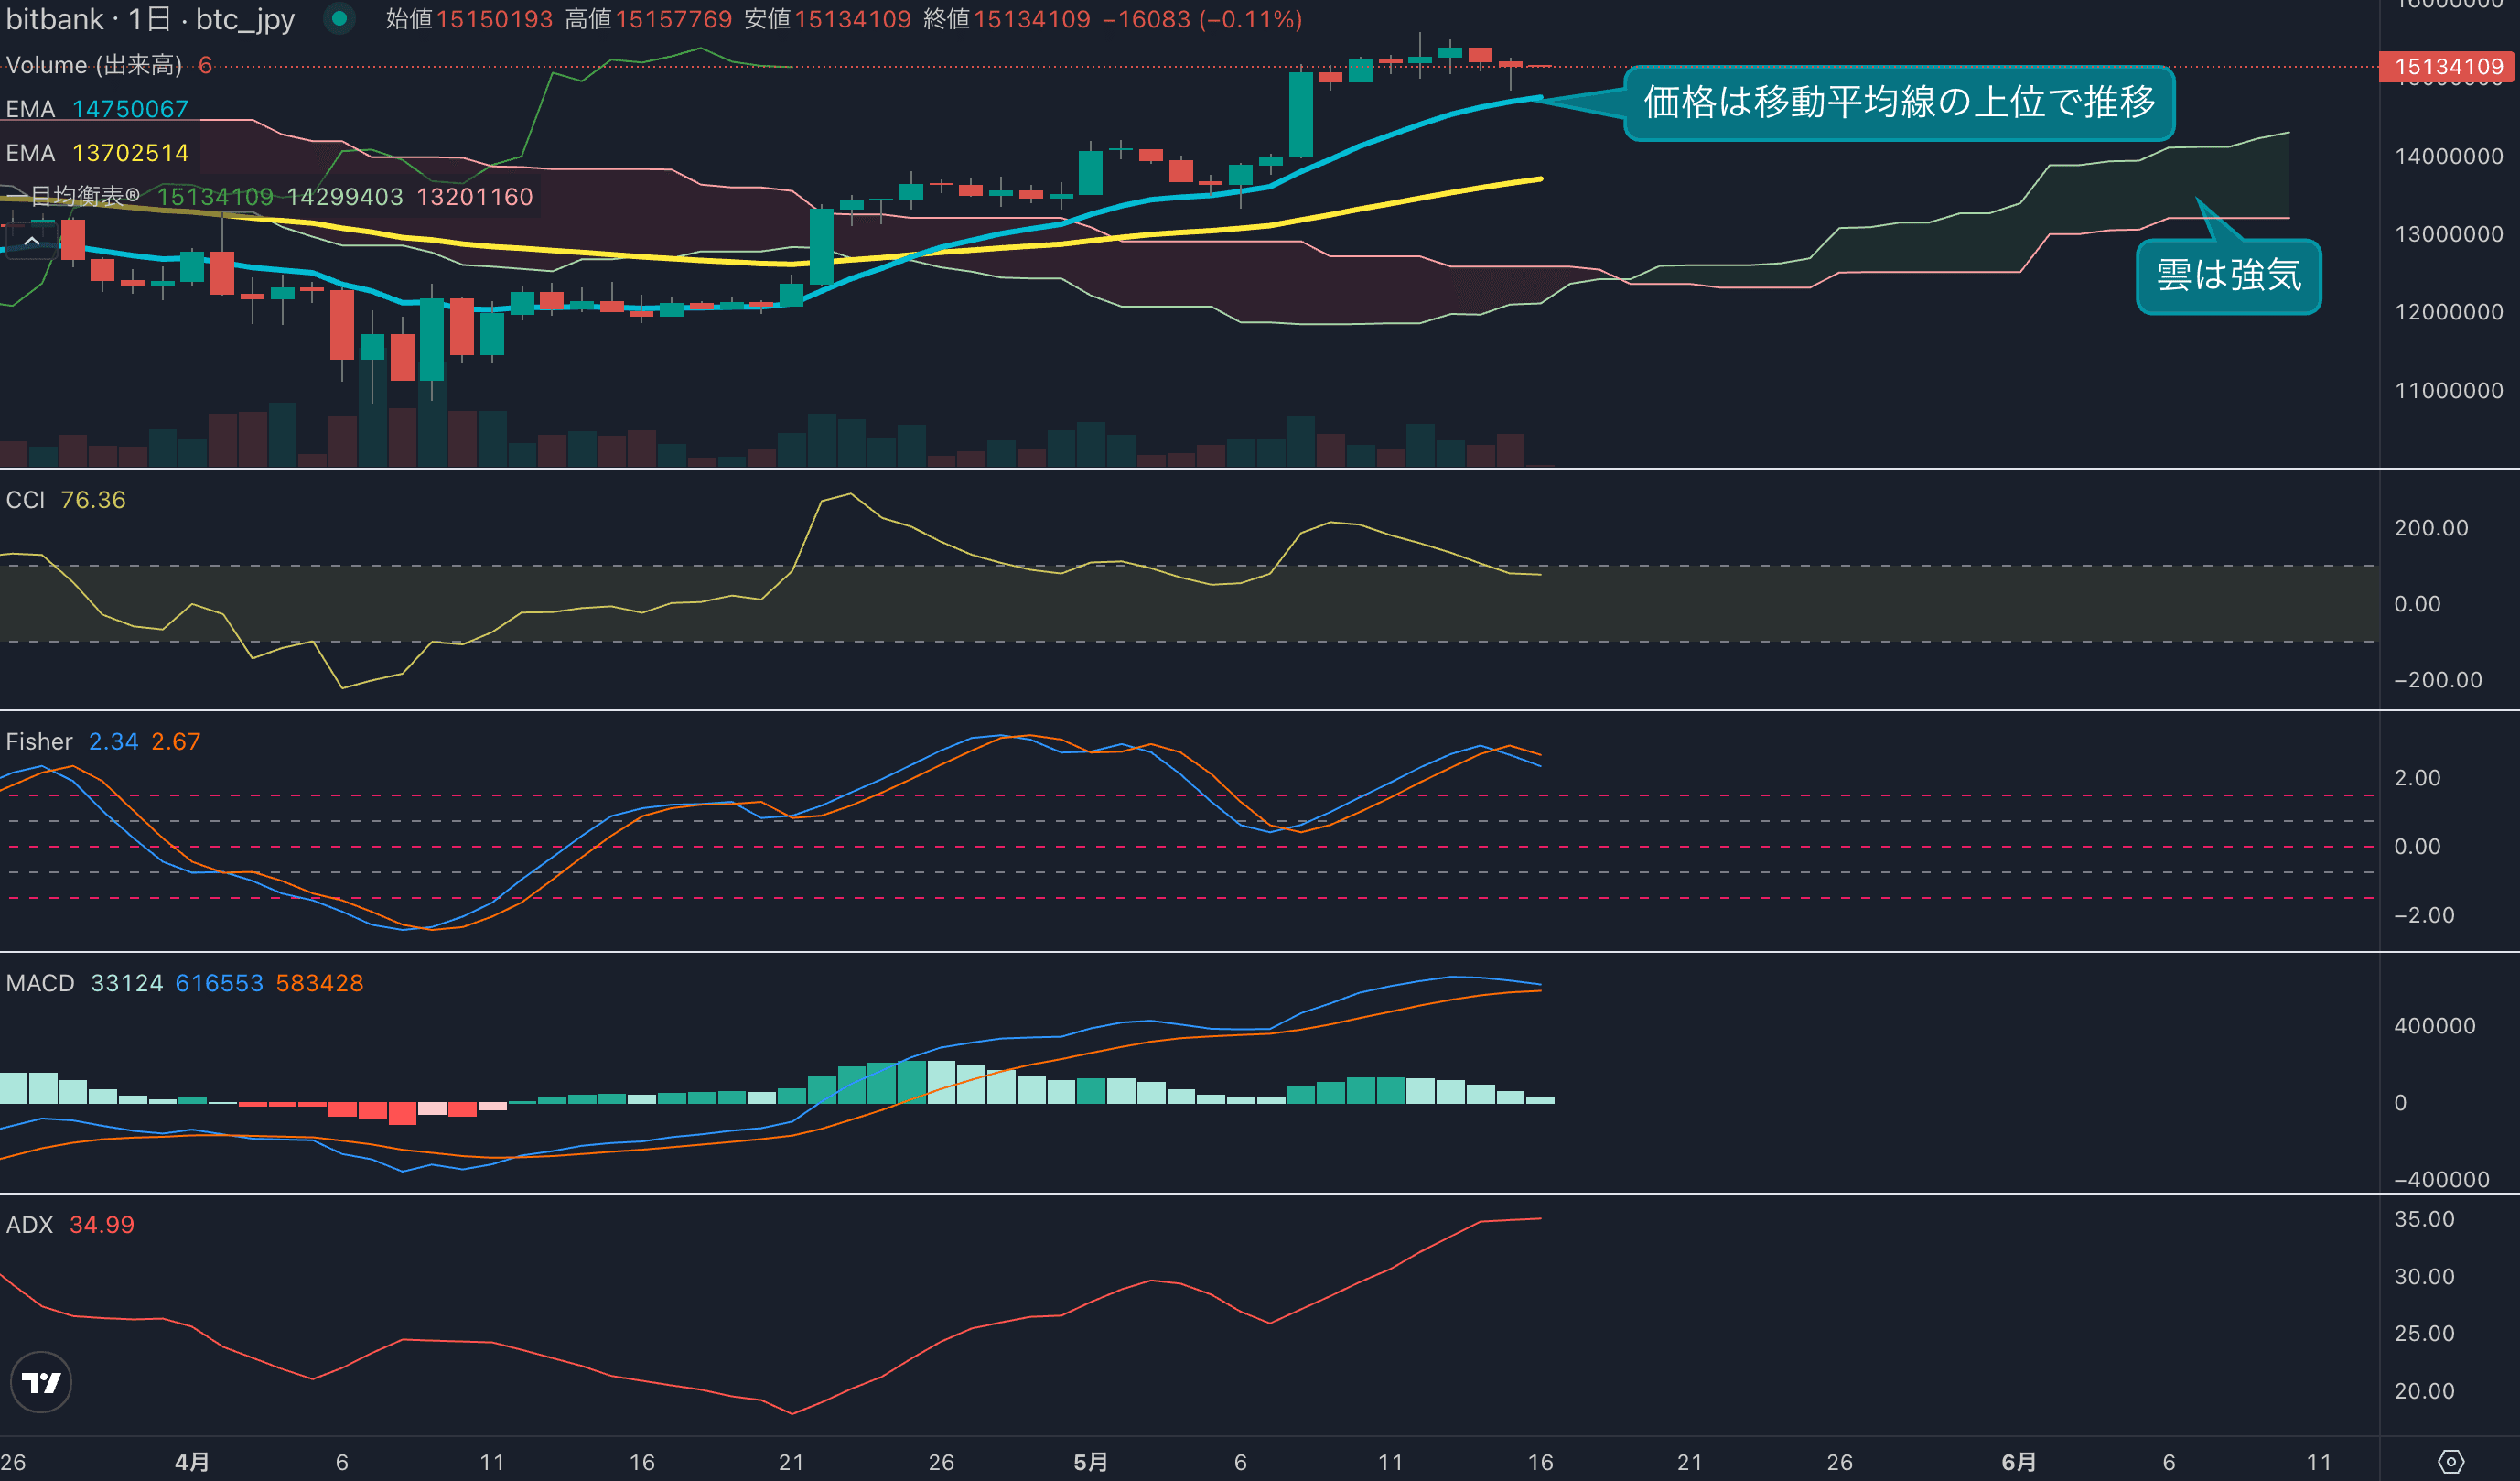Click the ADX indicator label
The image size is (2520, 1481).
pyautogui.click(x=29, y=1225)
